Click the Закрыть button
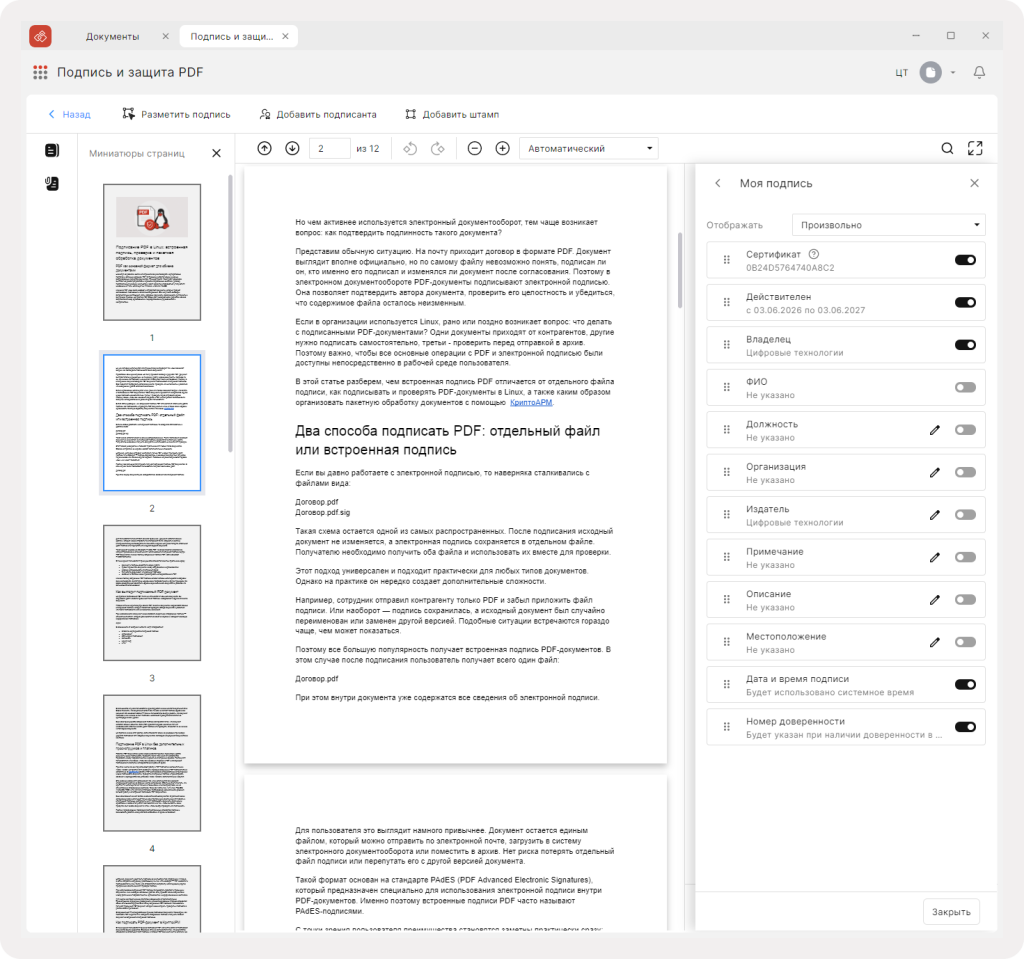The image size is (1024, 959). click(951, 912)
